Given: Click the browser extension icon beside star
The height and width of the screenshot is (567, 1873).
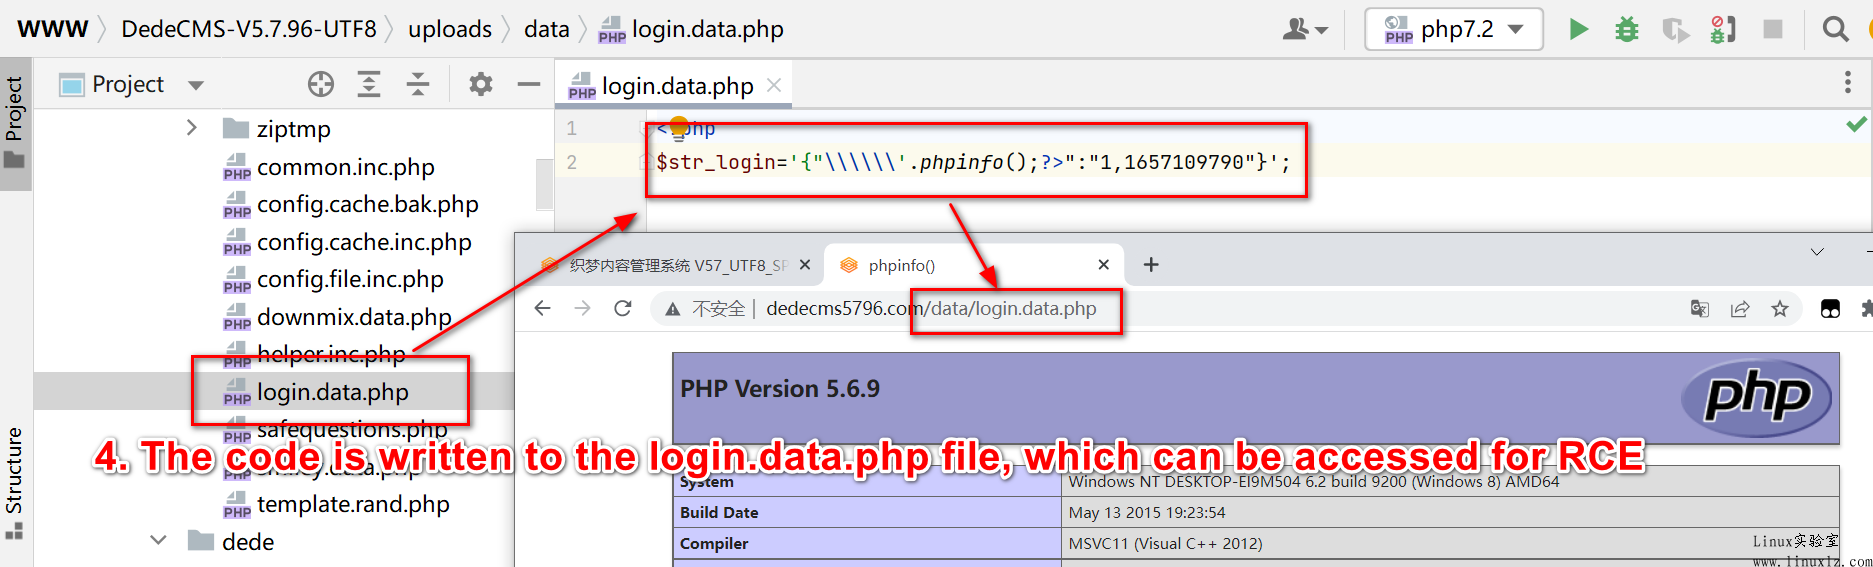Looking at the screenshot, I should (1830, 309).
